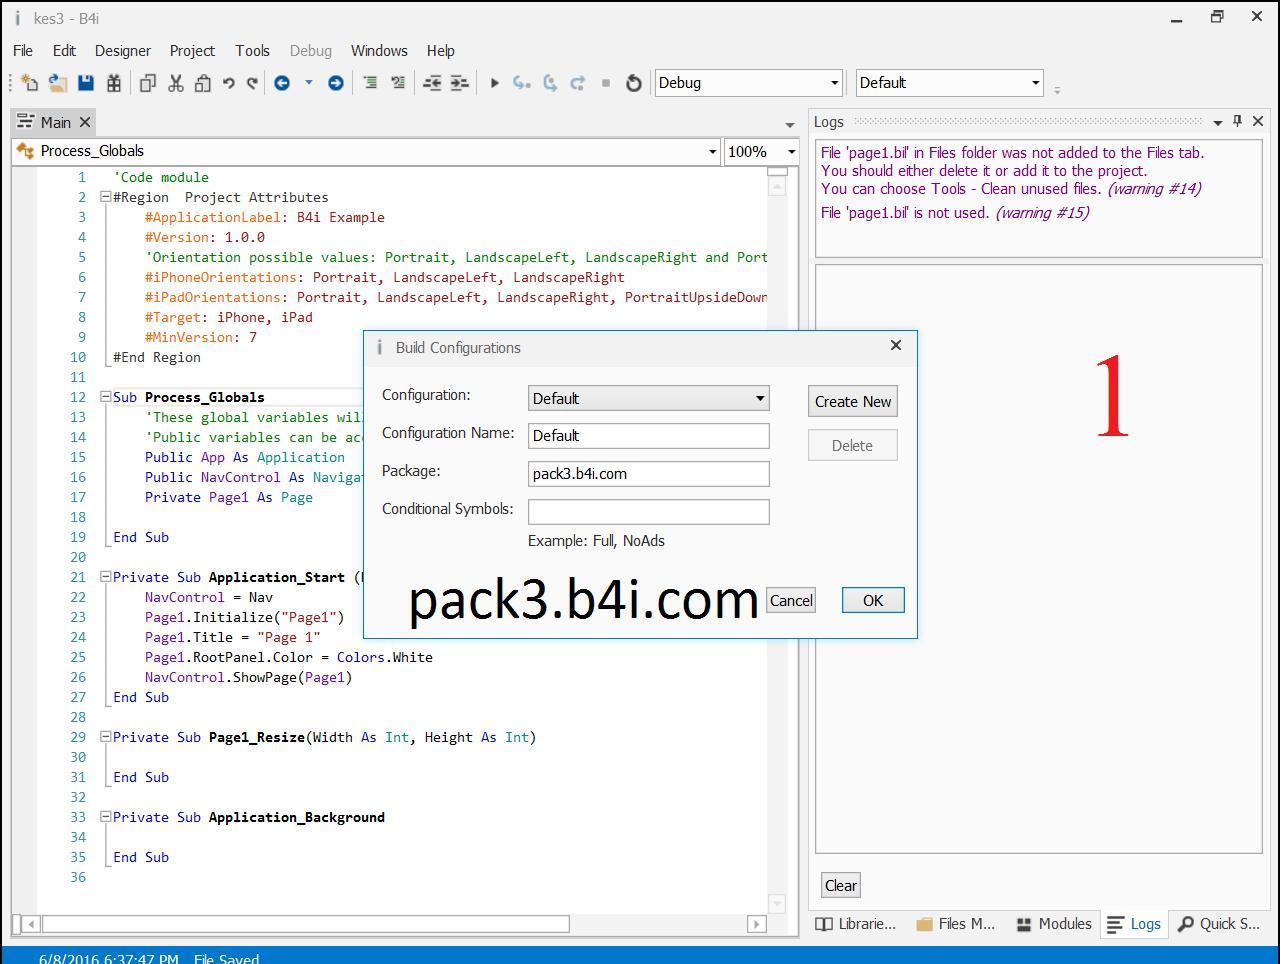The width and height of the screenshot is (1288, 964).
Task: Increase indent of selected lines
Action: point(459,83)
